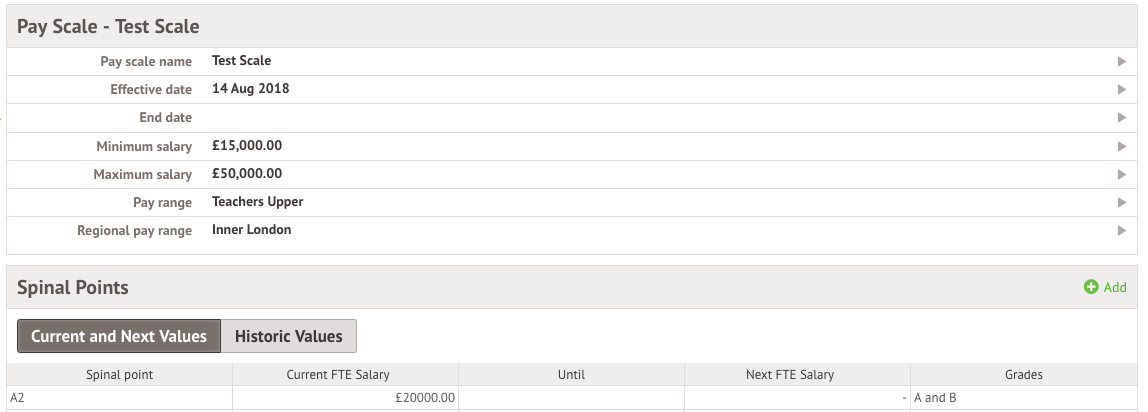1148x412 pixels.
Task: Click the Maximum salary row arrow
Action: pos(1122,174)
